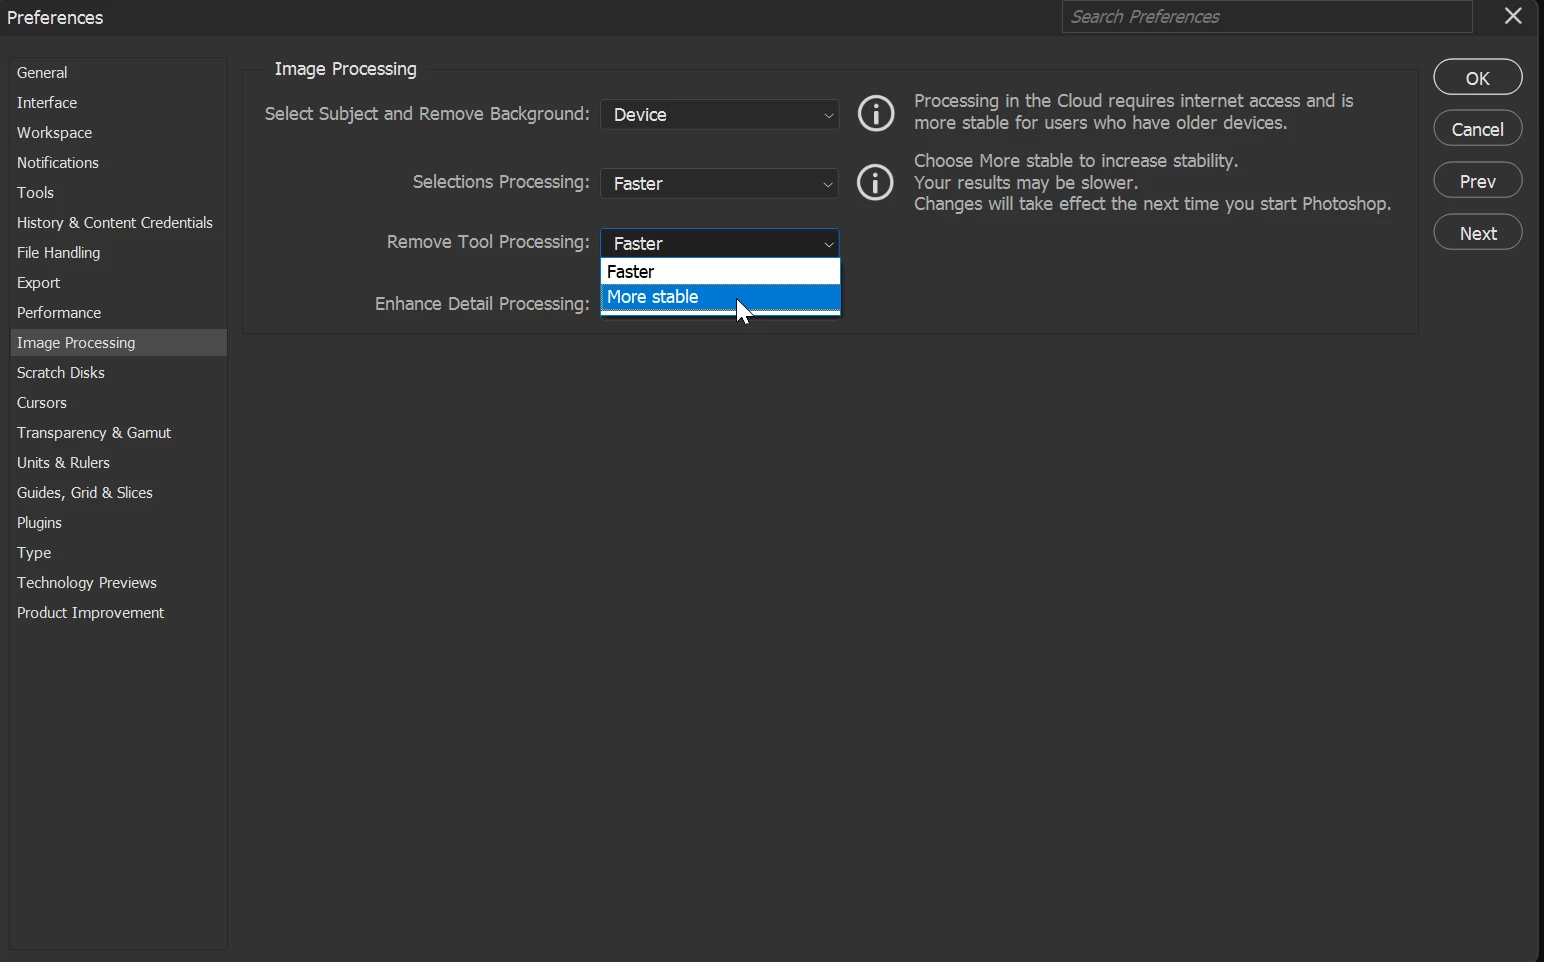Open the Selections Processing dropdown
Viewport: 1544px width, 962px height.
(x=720, y=183)
